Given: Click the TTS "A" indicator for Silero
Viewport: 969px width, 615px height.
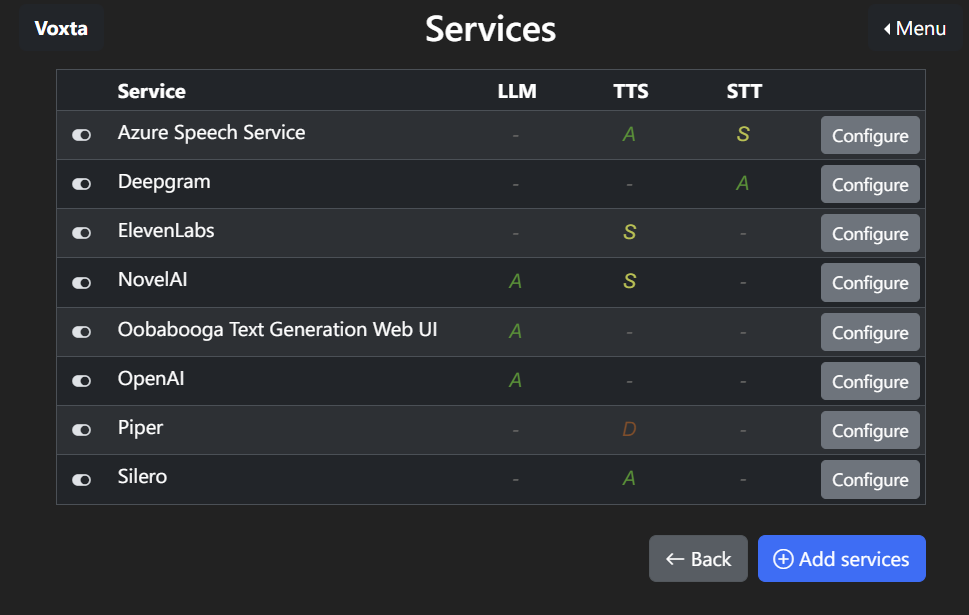Looking at the screenshot, I should pos(629,478).
